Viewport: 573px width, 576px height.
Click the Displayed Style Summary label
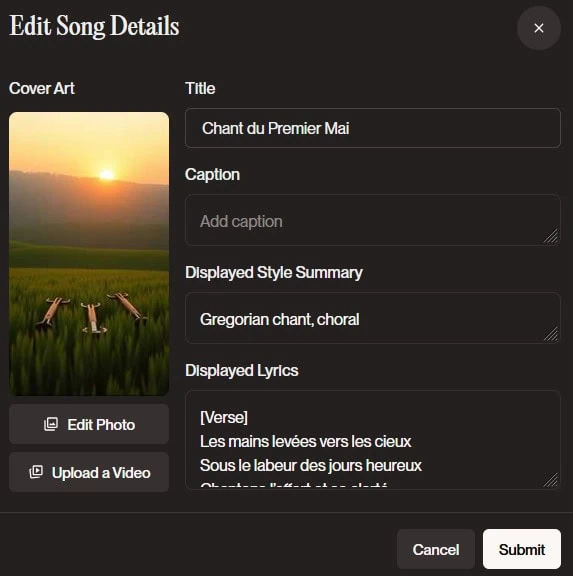[x=274, y=273]
